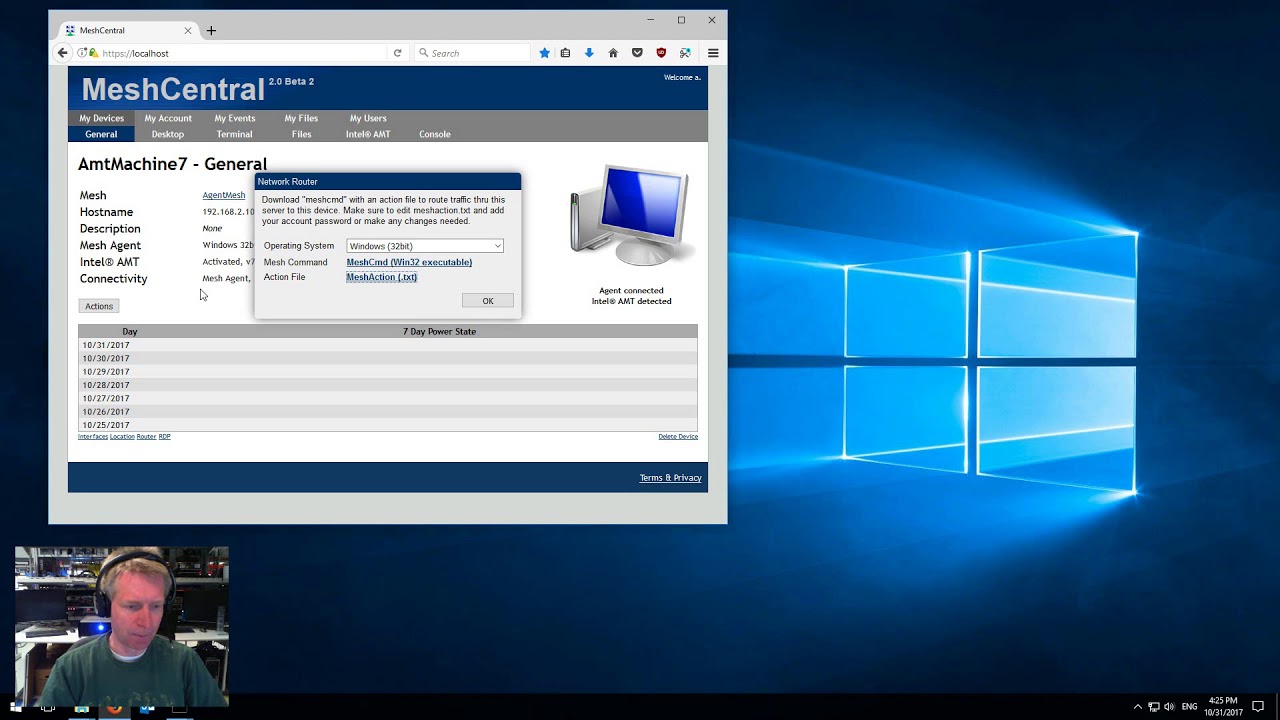The height and width of the screenshot is (720, 1280).
Task: Click the toolbar icon beside the hamburger menu
Action: (x=685, y=53)
